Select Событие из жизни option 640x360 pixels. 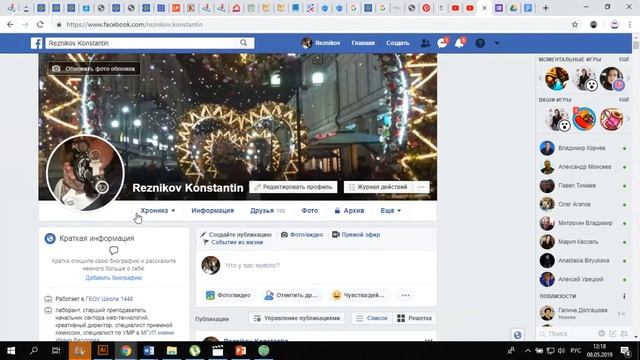pos(233,242)
